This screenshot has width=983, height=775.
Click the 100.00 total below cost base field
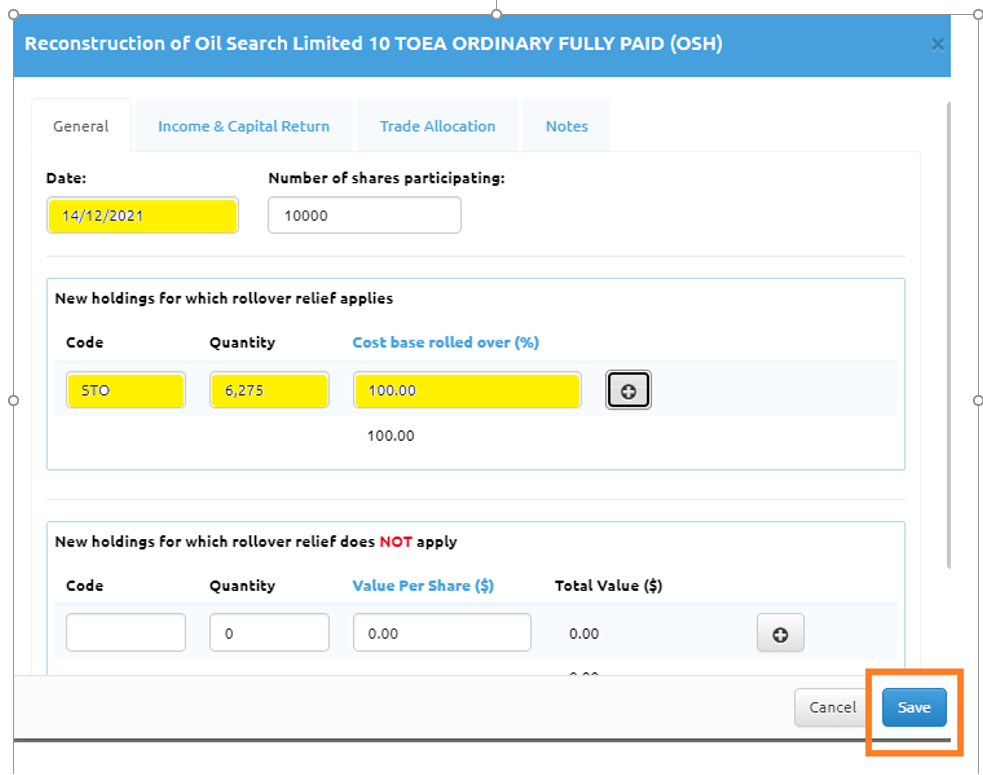391,436
